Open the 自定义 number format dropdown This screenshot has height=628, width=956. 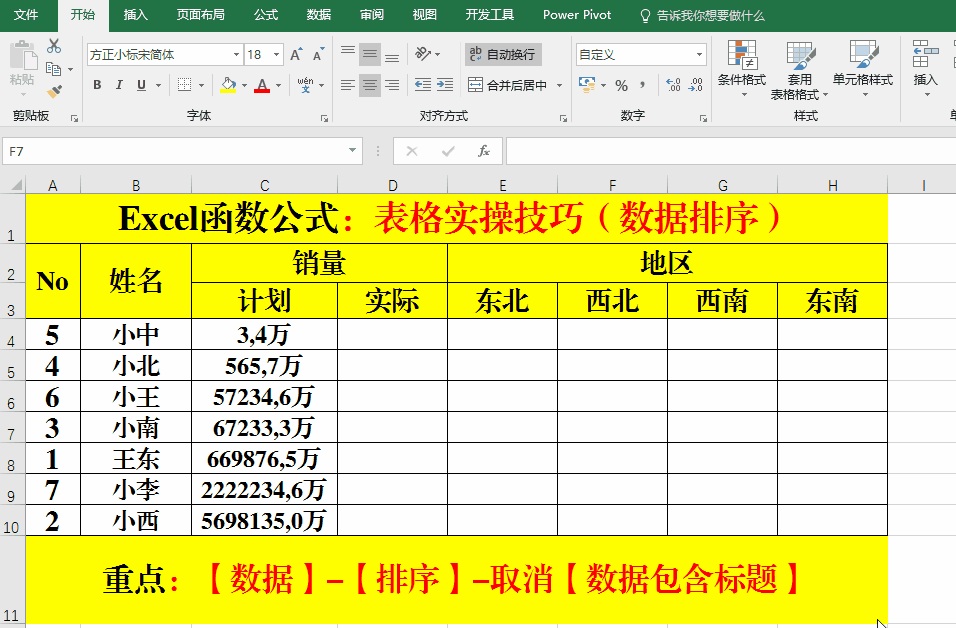click(698, 54)
